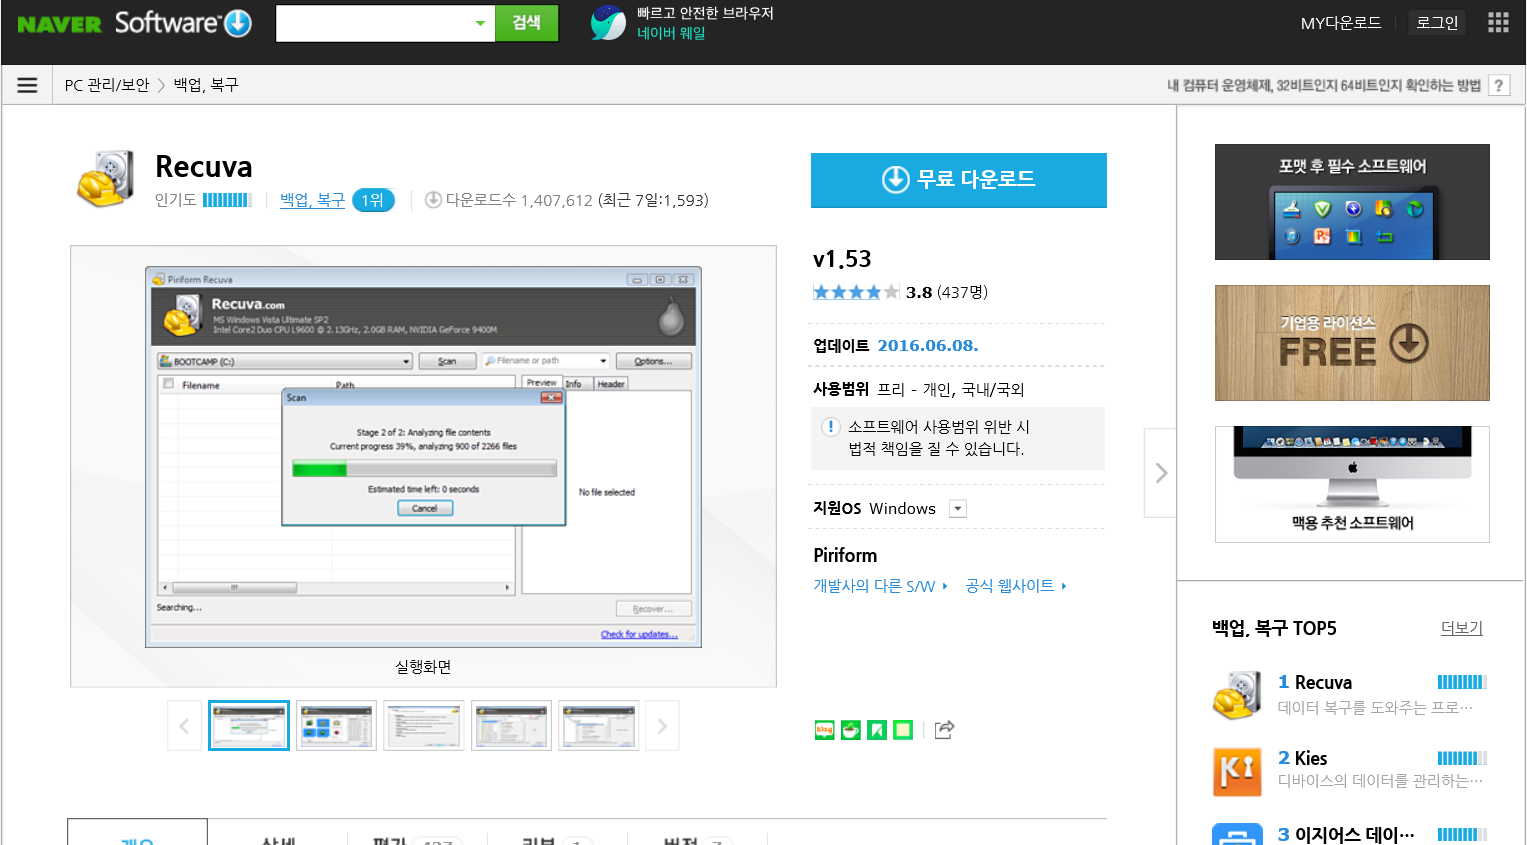The height and width of the screenshot is (845, 1527).
Task: Show the next screenshot thumbnails
Action: pyautogui.click(x=662, y=726)
